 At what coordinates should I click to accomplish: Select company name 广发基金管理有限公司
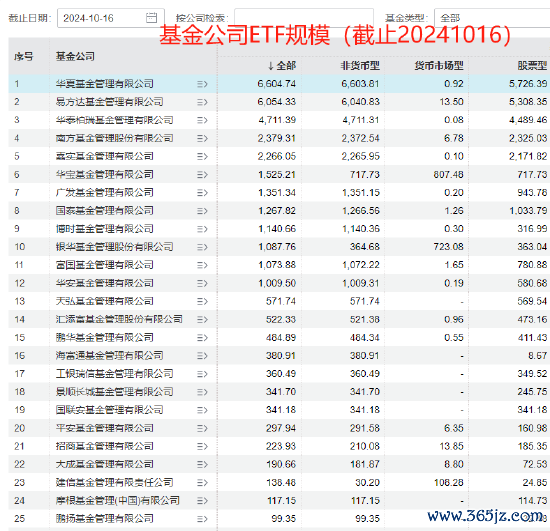(x=105, y=193)
